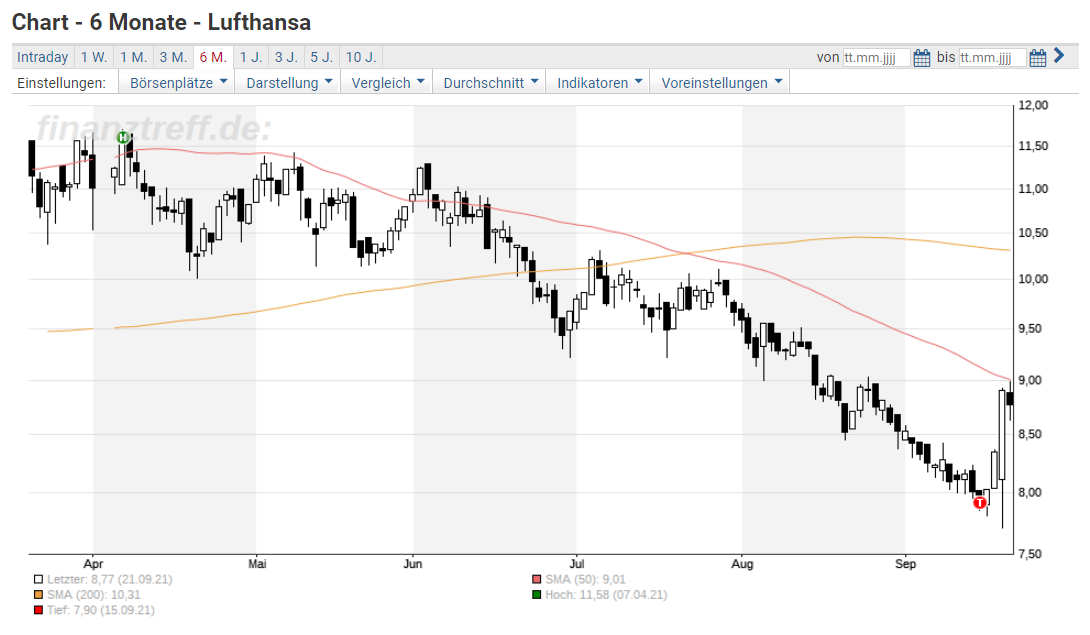
Task: Select the 3 J. timeframe tab
Action: [286, 57]
